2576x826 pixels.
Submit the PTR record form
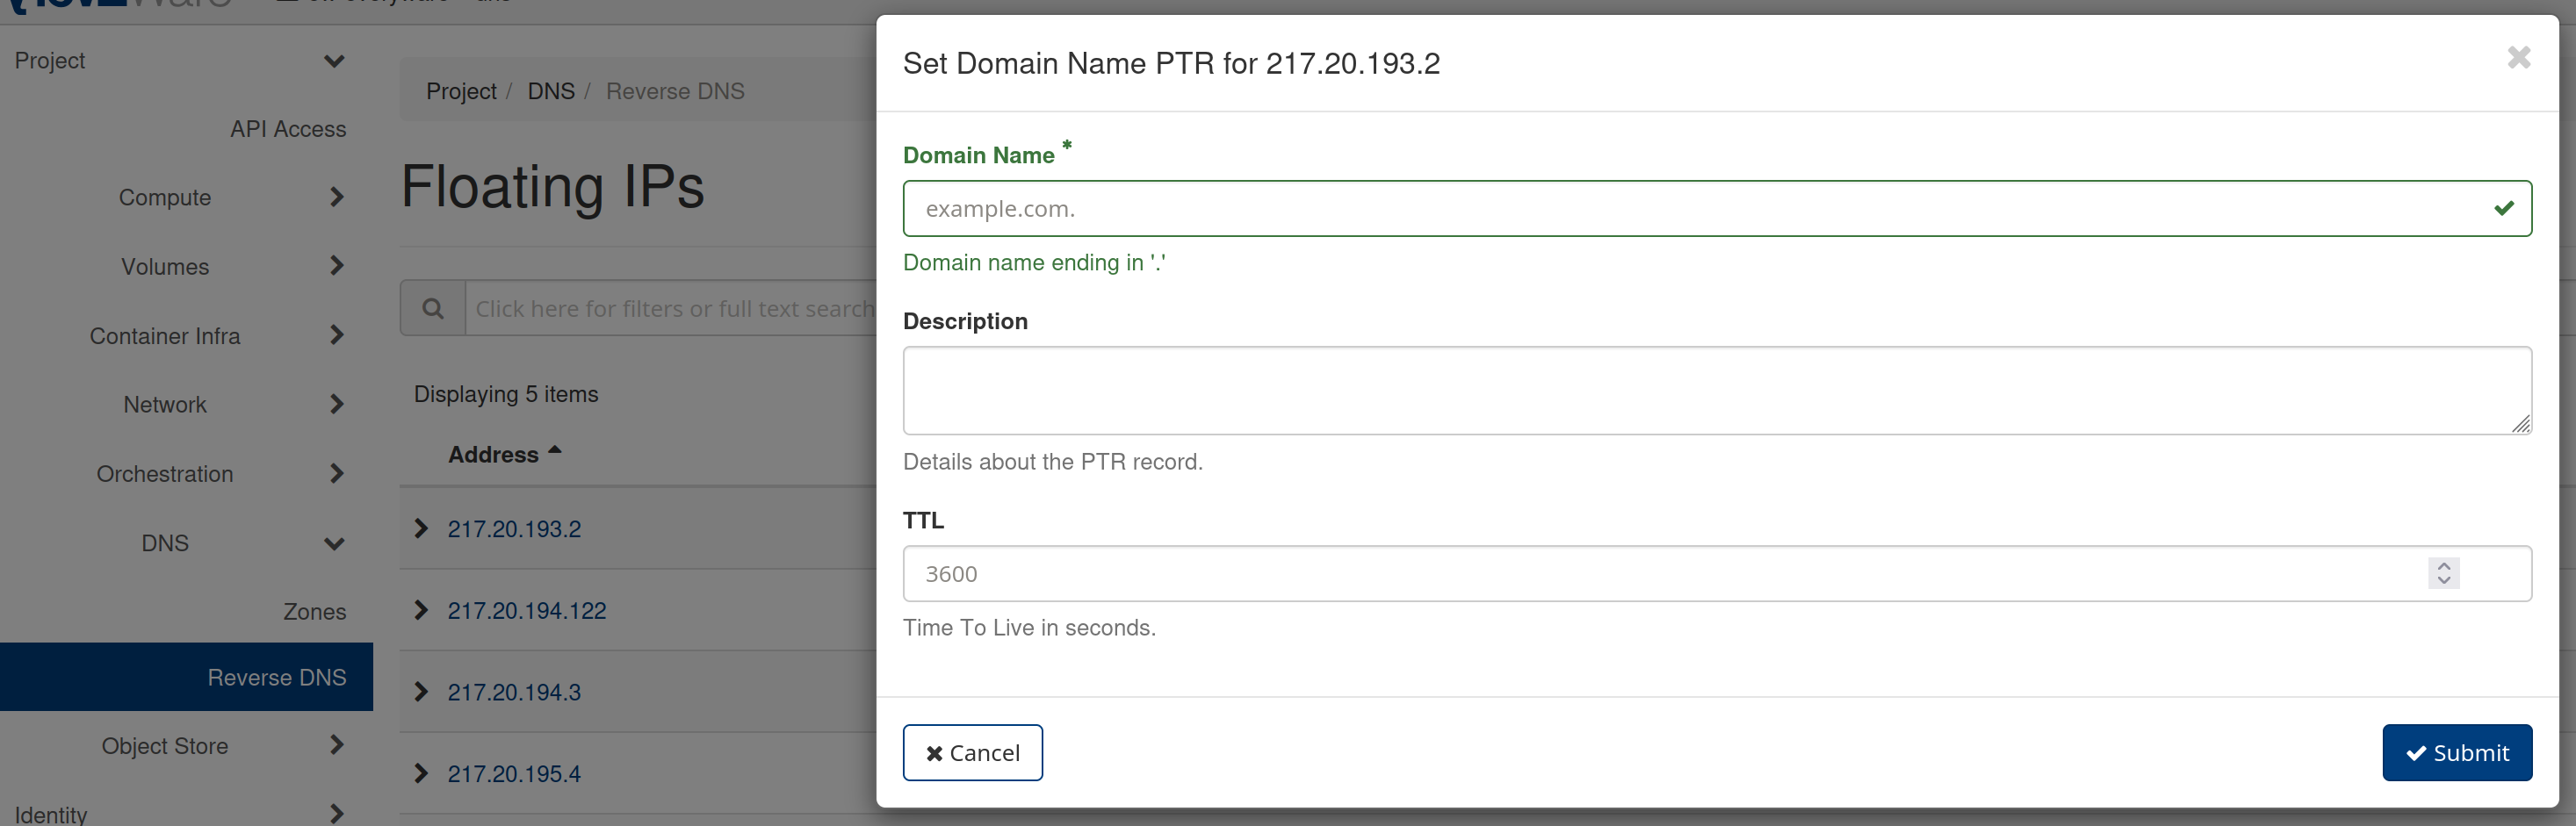[x=2456, y=752]
